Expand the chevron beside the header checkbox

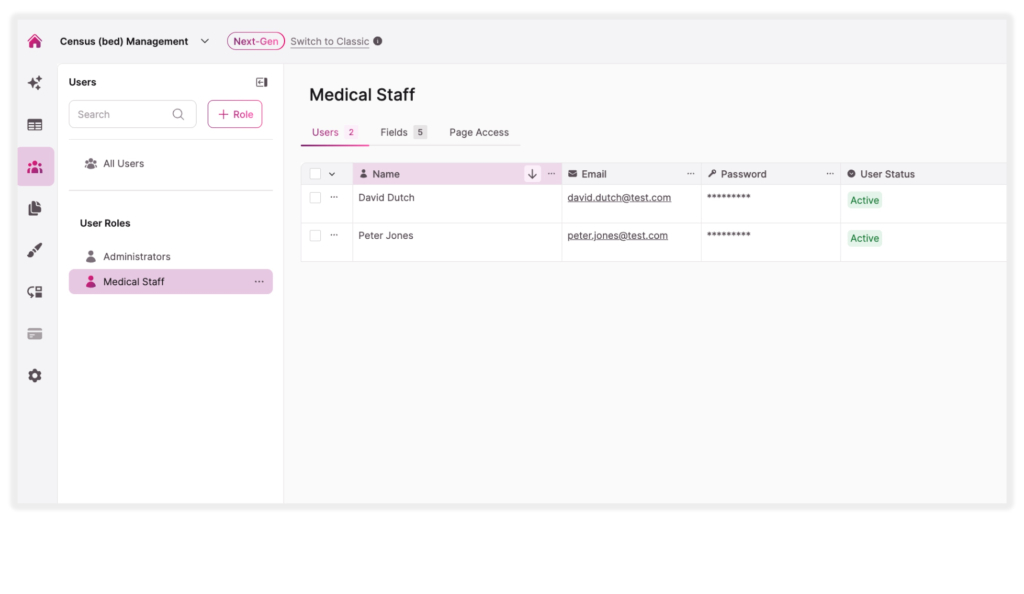coord(331,173)
